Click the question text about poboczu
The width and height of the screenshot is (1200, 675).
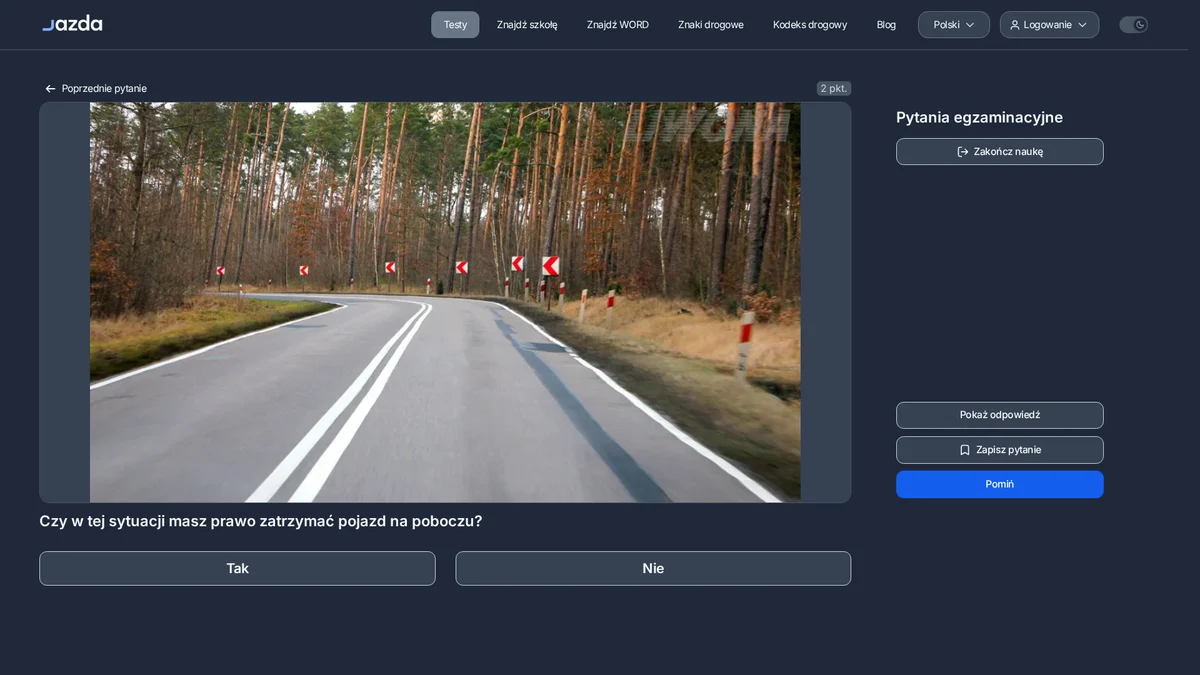point(260,521)
